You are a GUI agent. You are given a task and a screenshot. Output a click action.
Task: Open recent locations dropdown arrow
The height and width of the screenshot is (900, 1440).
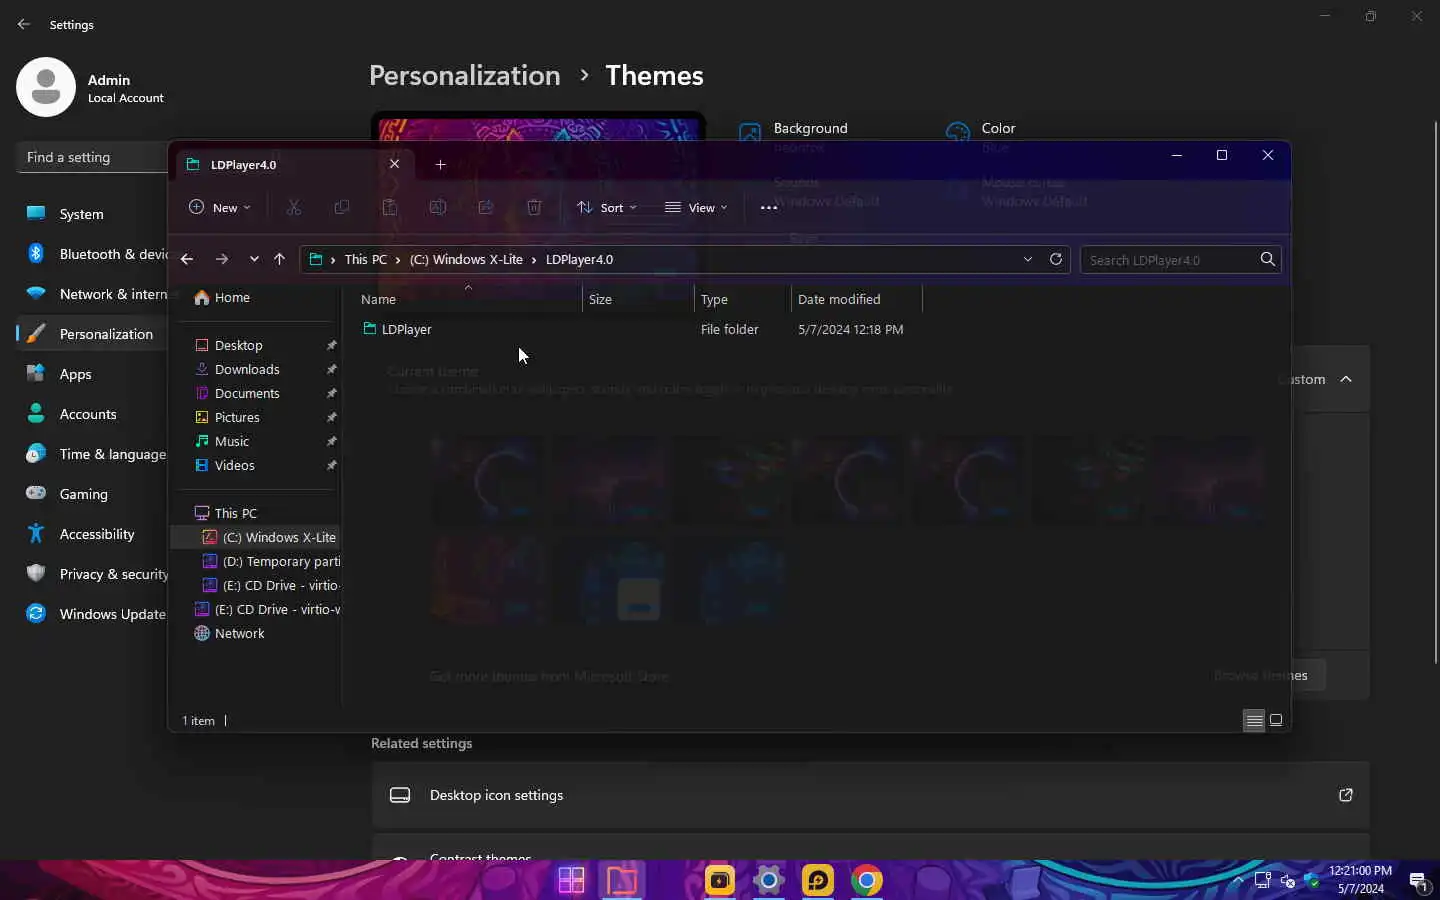254,259
